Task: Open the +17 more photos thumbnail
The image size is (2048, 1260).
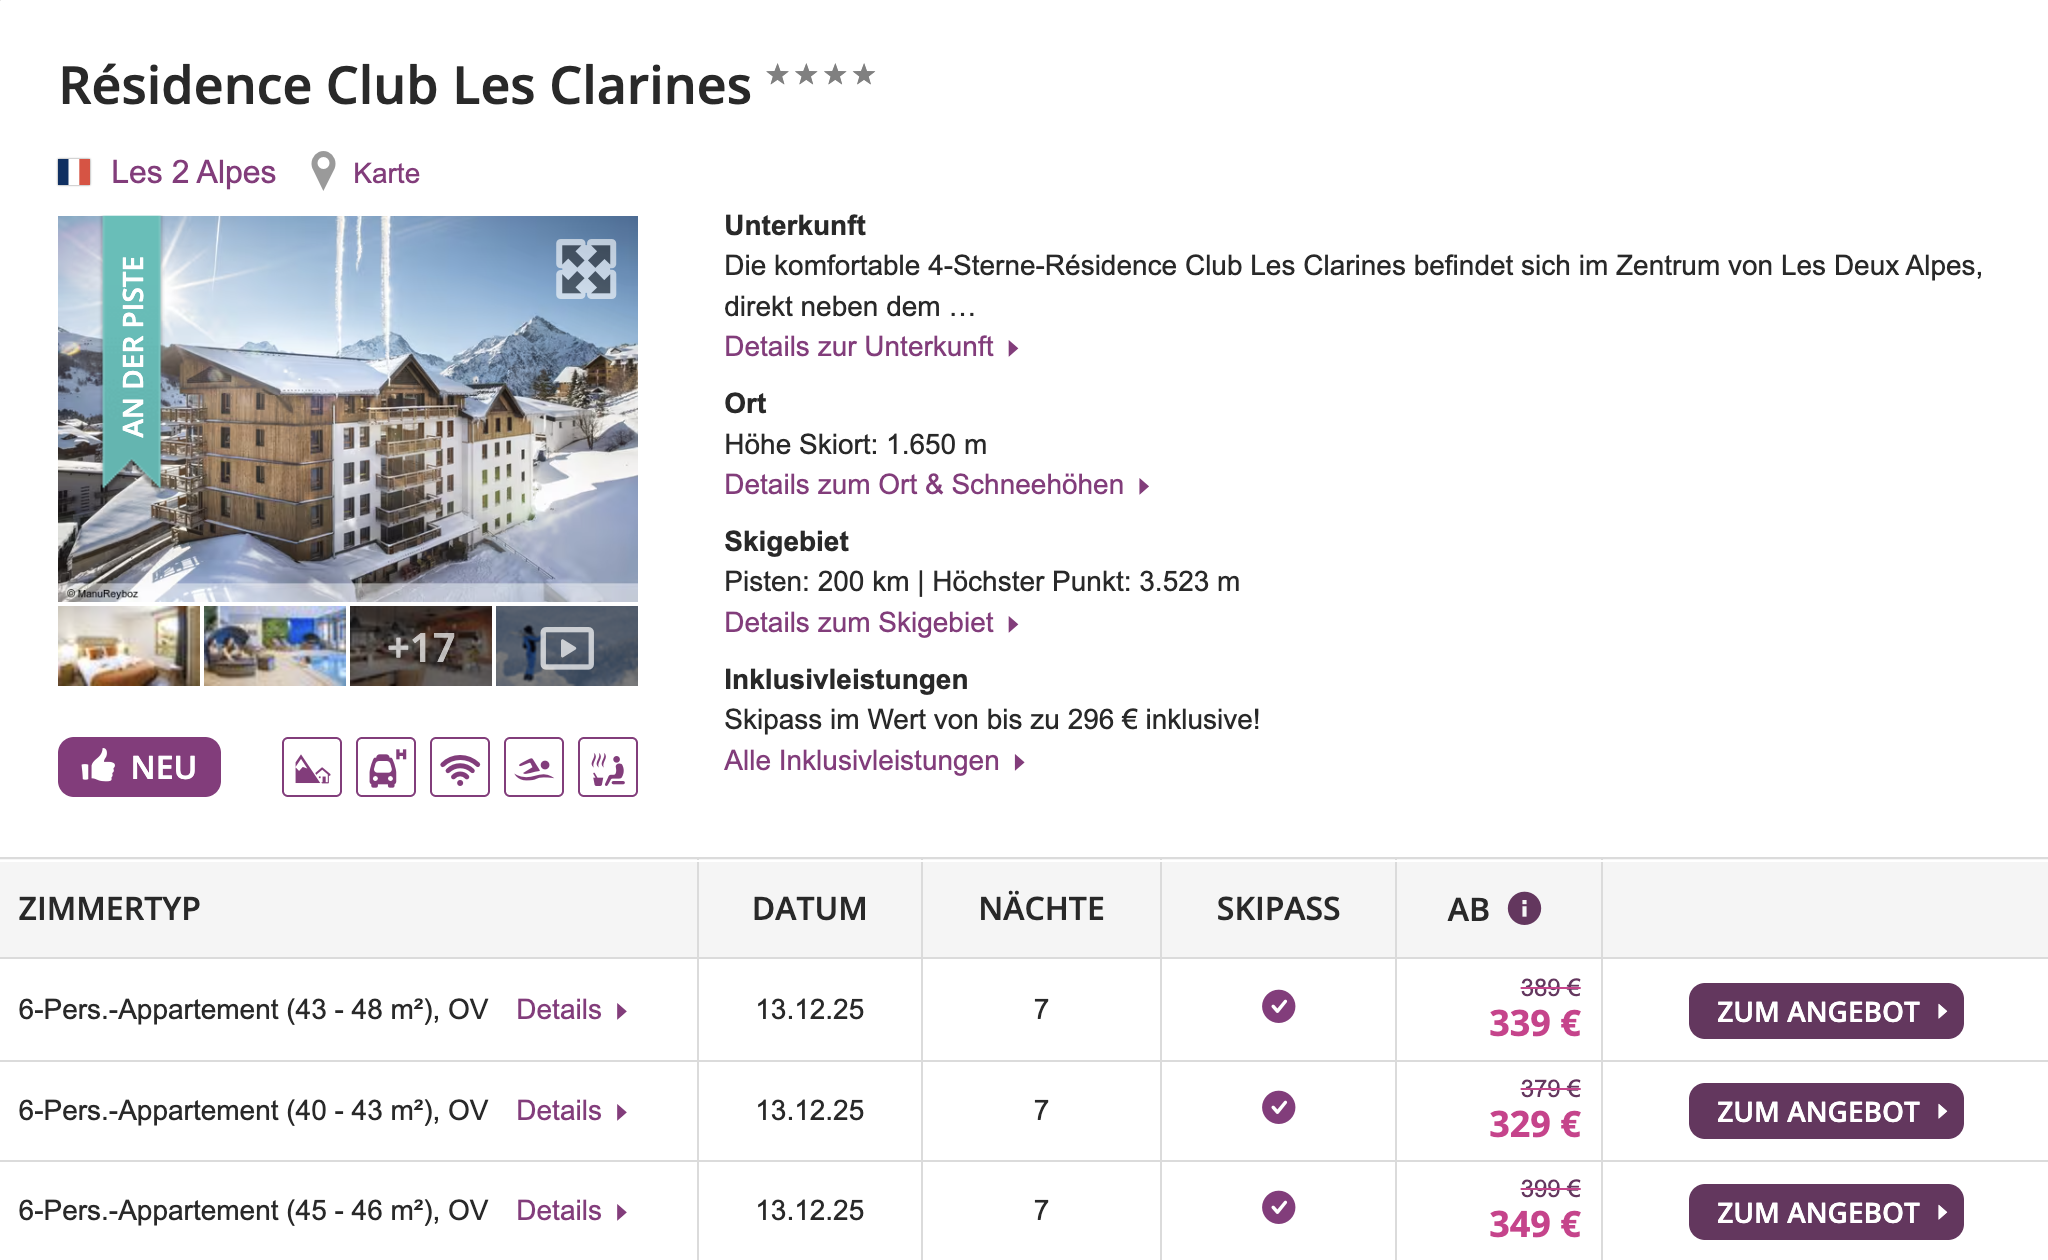Action: 421,647
